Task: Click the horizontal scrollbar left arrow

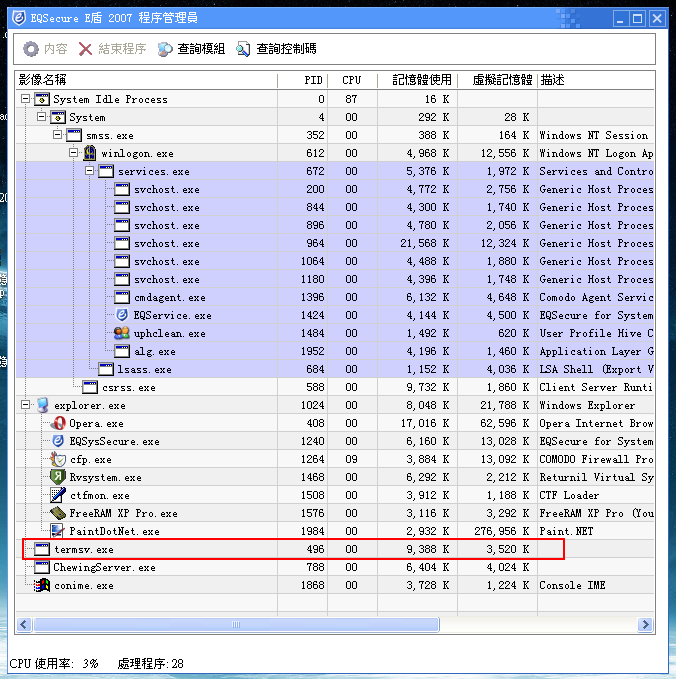Action: coord(24,624)
